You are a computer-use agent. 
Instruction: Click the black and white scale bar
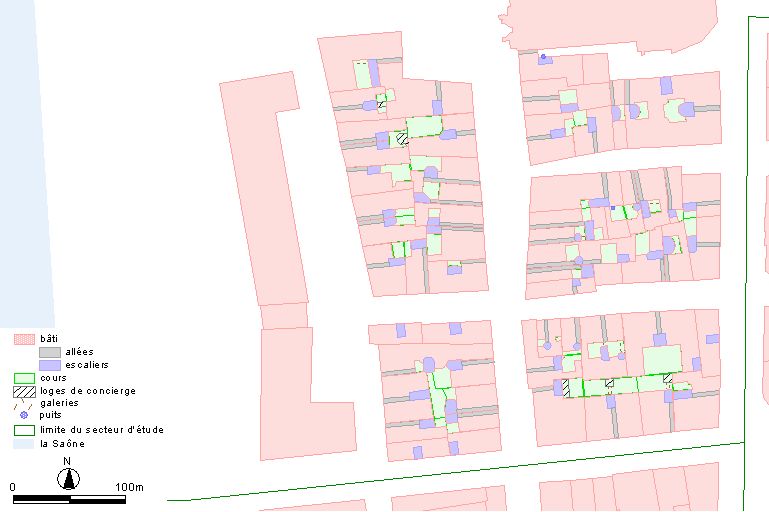[69, 499]
